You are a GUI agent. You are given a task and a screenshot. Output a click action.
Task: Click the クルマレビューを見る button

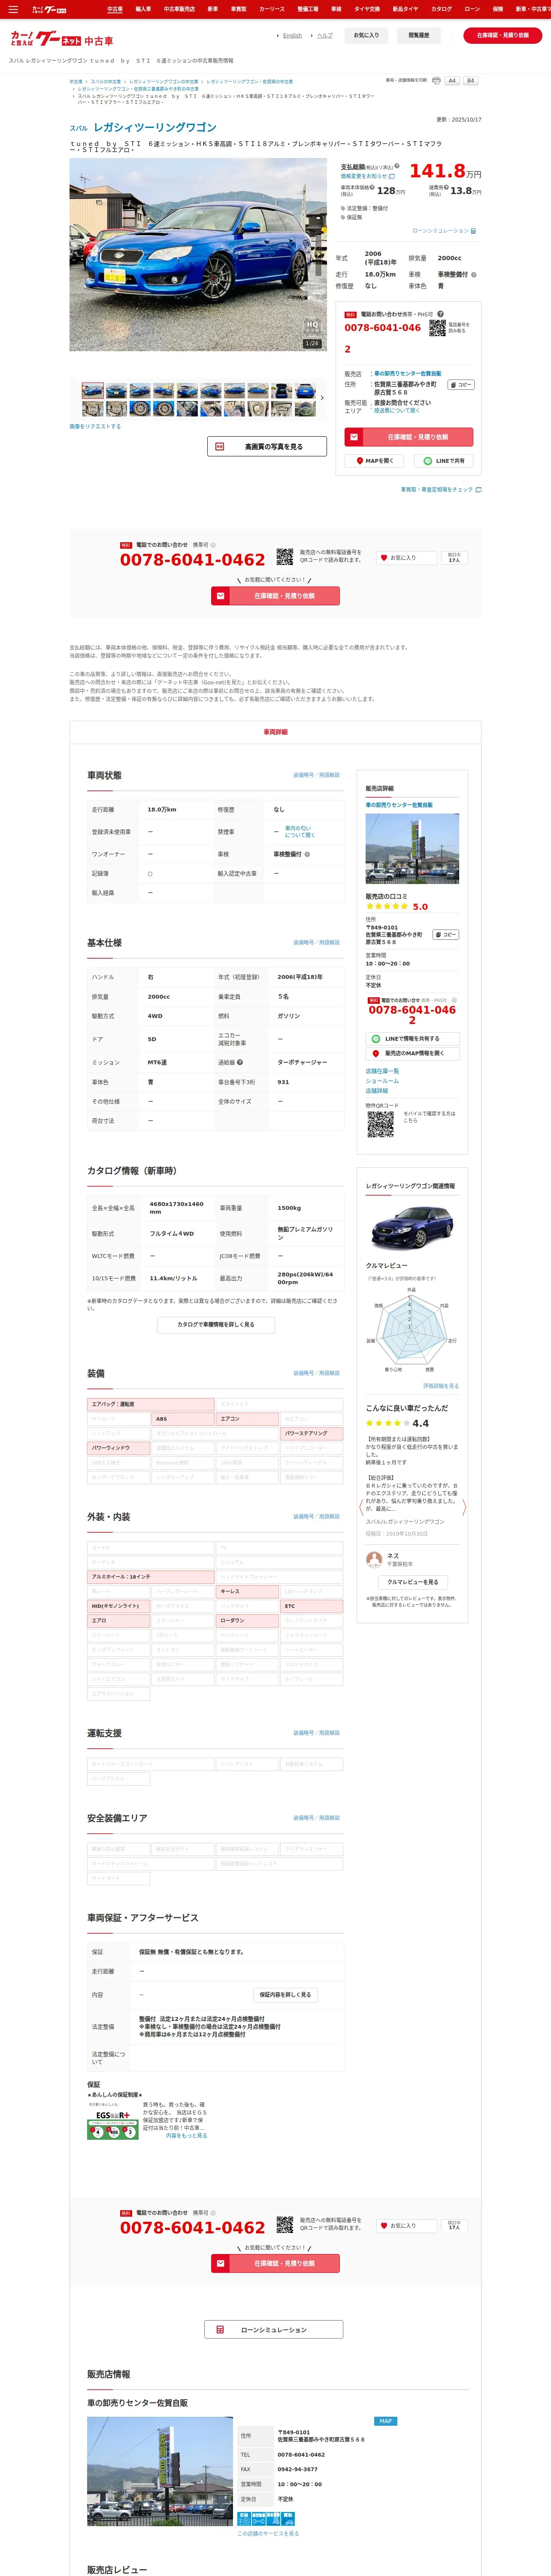coord(412,1582)
